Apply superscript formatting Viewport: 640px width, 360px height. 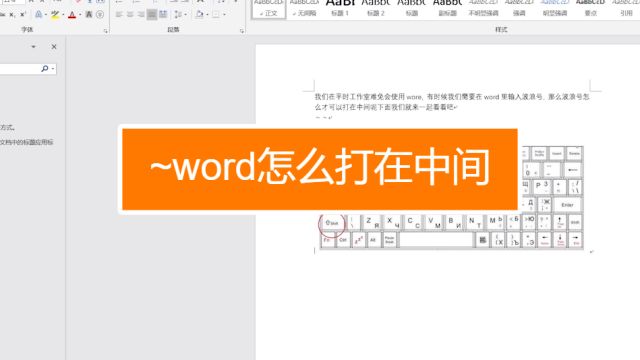click(x=23, y=15)
